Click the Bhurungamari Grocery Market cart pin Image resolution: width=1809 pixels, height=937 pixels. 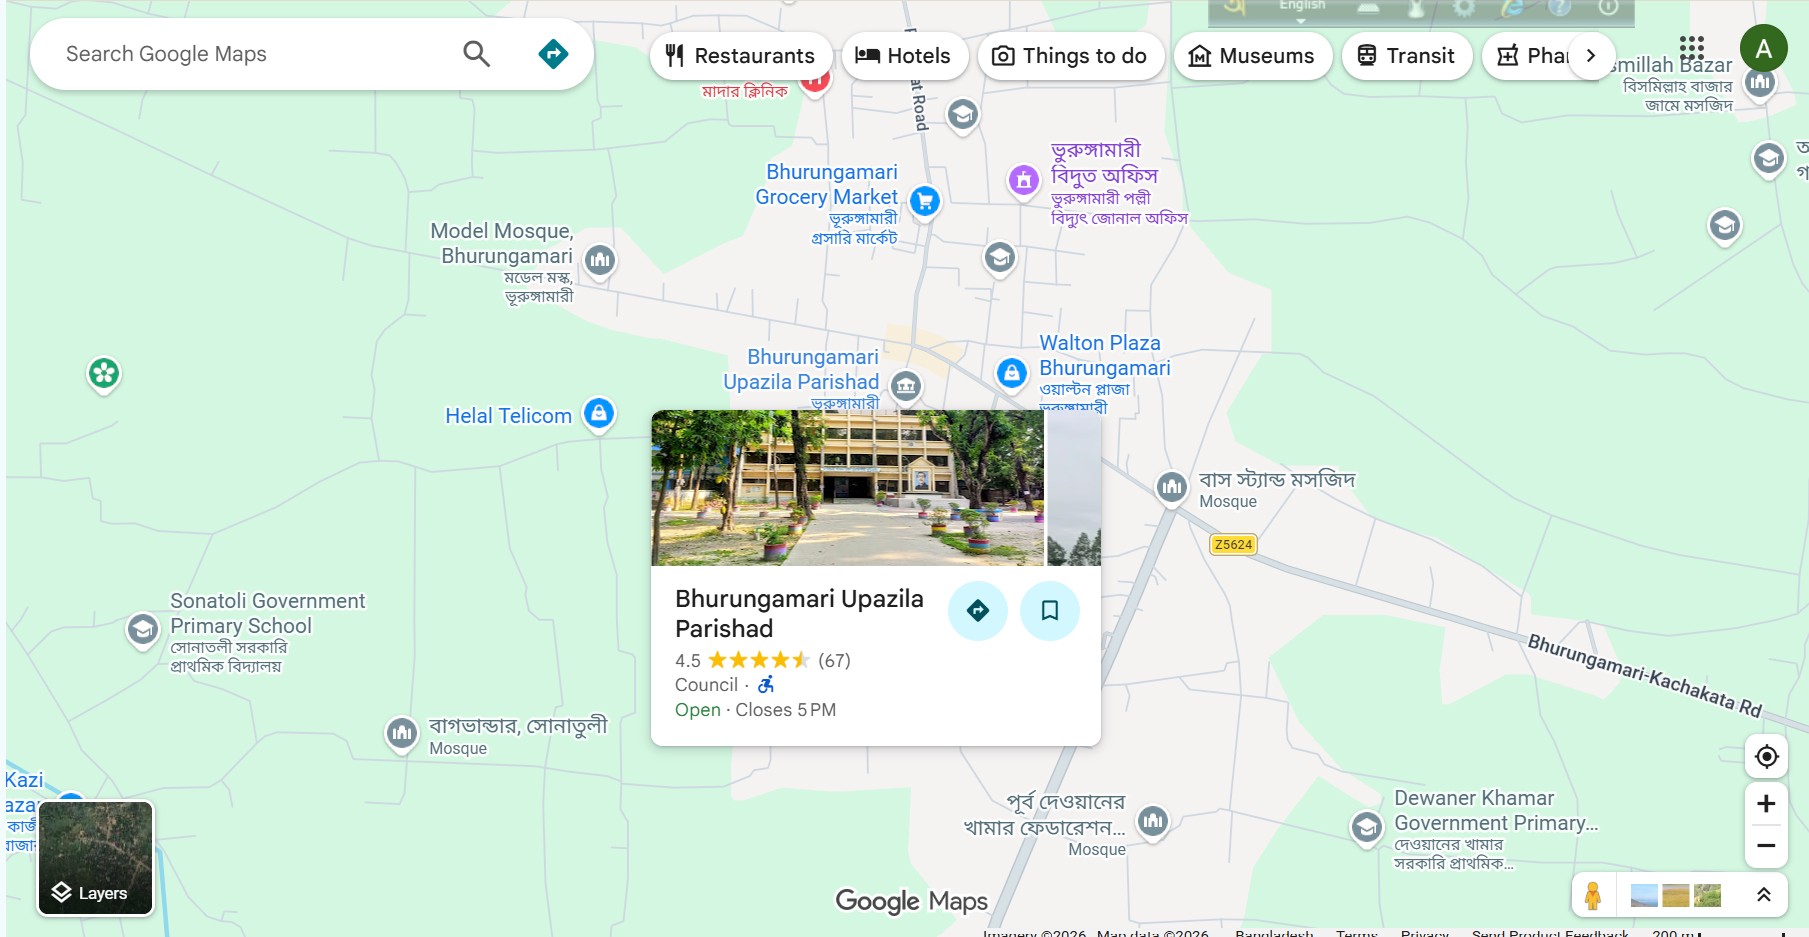coord(925,201)
